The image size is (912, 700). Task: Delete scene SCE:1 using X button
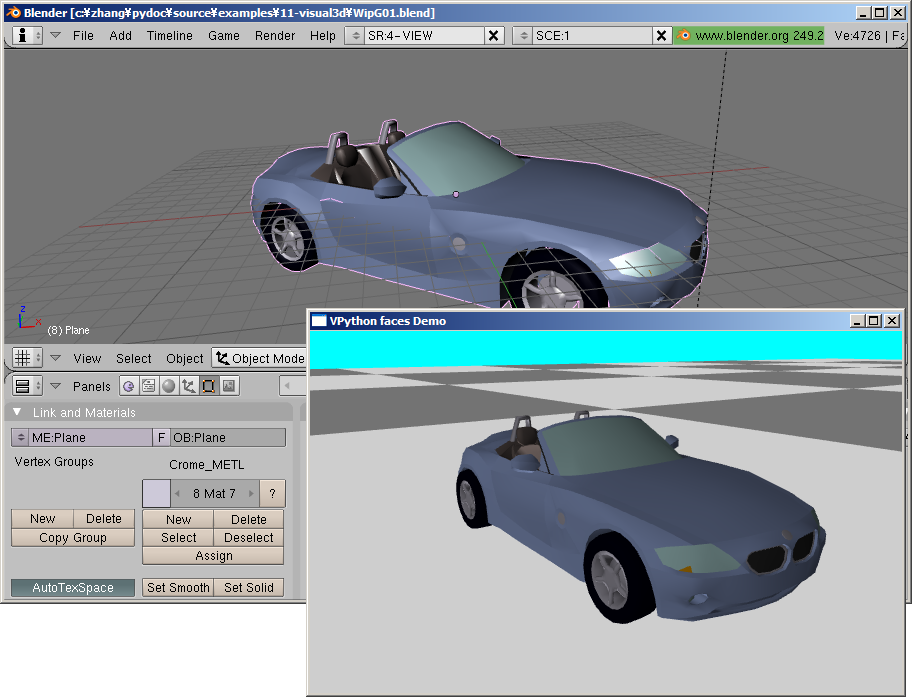pyautogui.click(x=661, y=35)
